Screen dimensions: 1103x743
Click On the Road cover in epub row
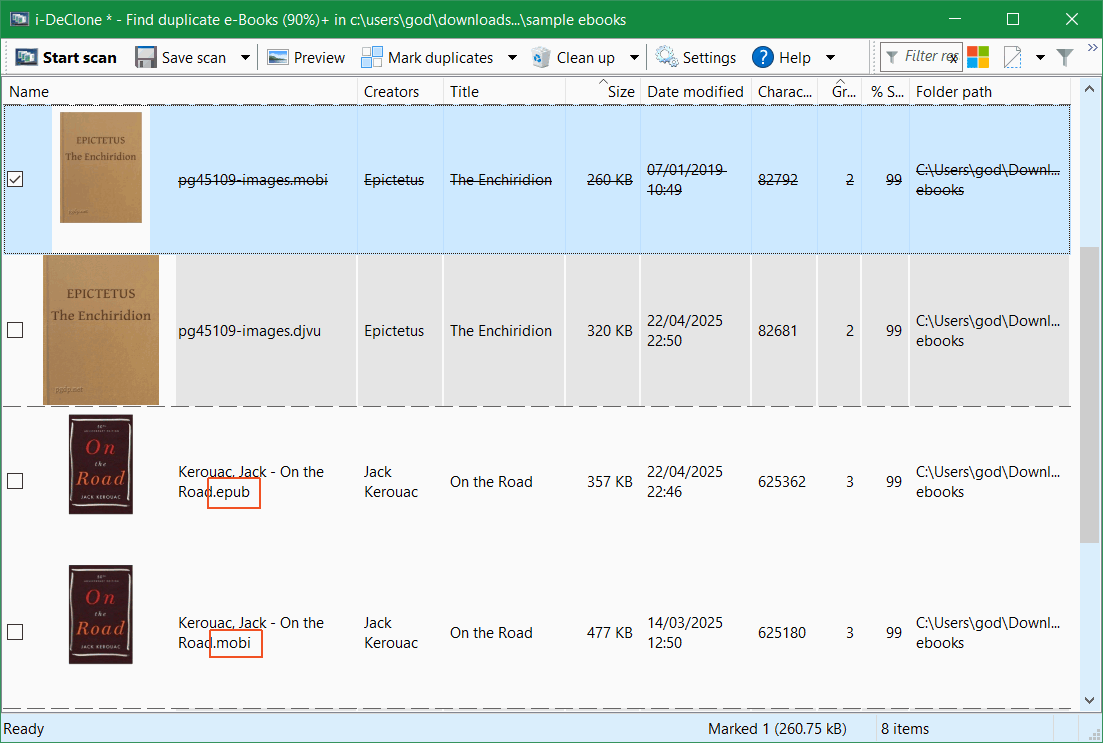[x=101, y=464]
